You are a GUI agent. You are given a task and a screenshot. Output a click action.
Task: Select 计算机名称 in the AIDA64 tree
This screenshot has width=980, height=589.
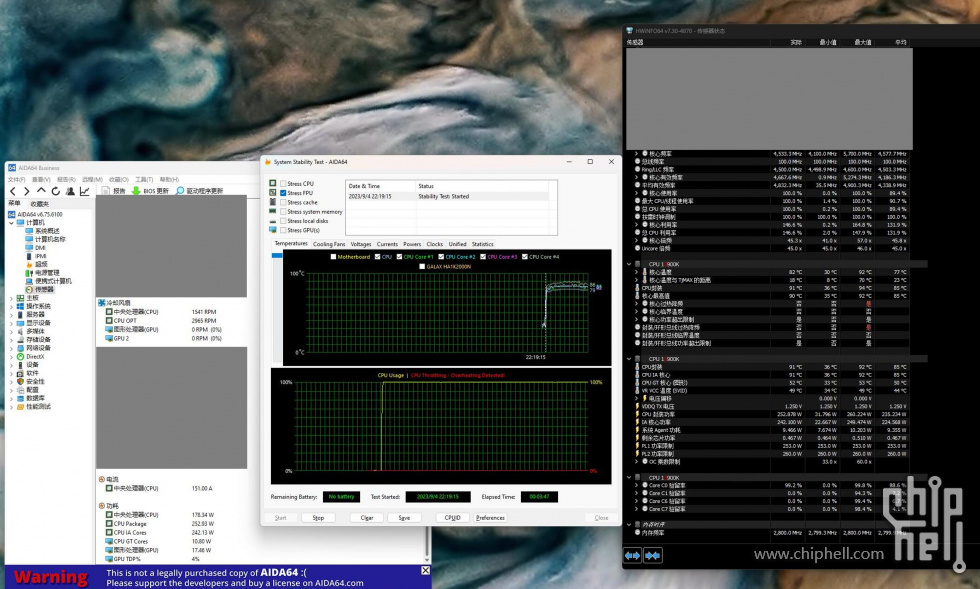50,239
